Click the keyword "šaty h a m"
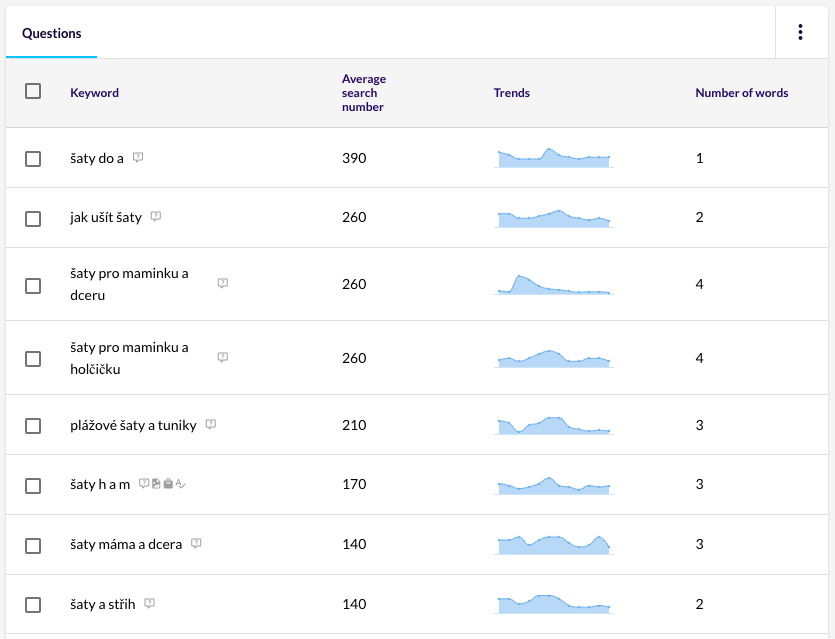The height and width of the screenshot is (639, 835). (100, 484)
